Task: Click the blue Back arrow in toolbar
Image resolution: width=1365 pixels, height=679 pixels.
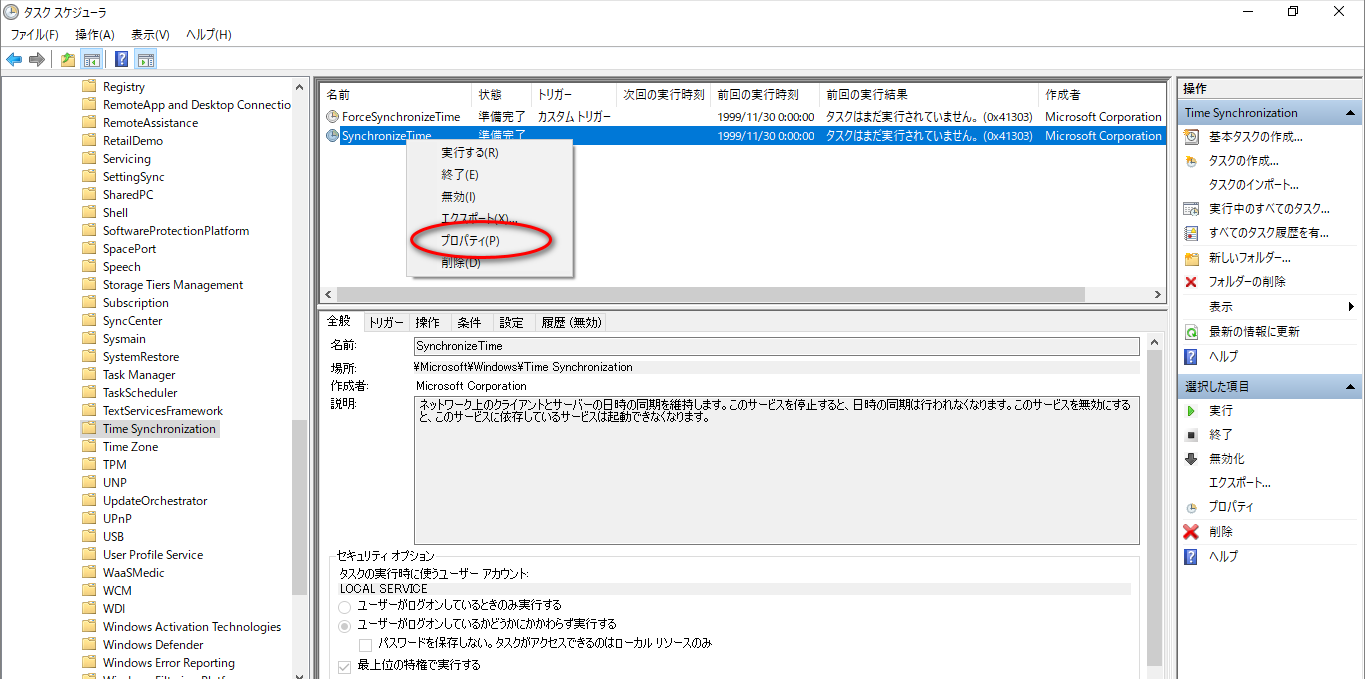Action: point(14,60)
